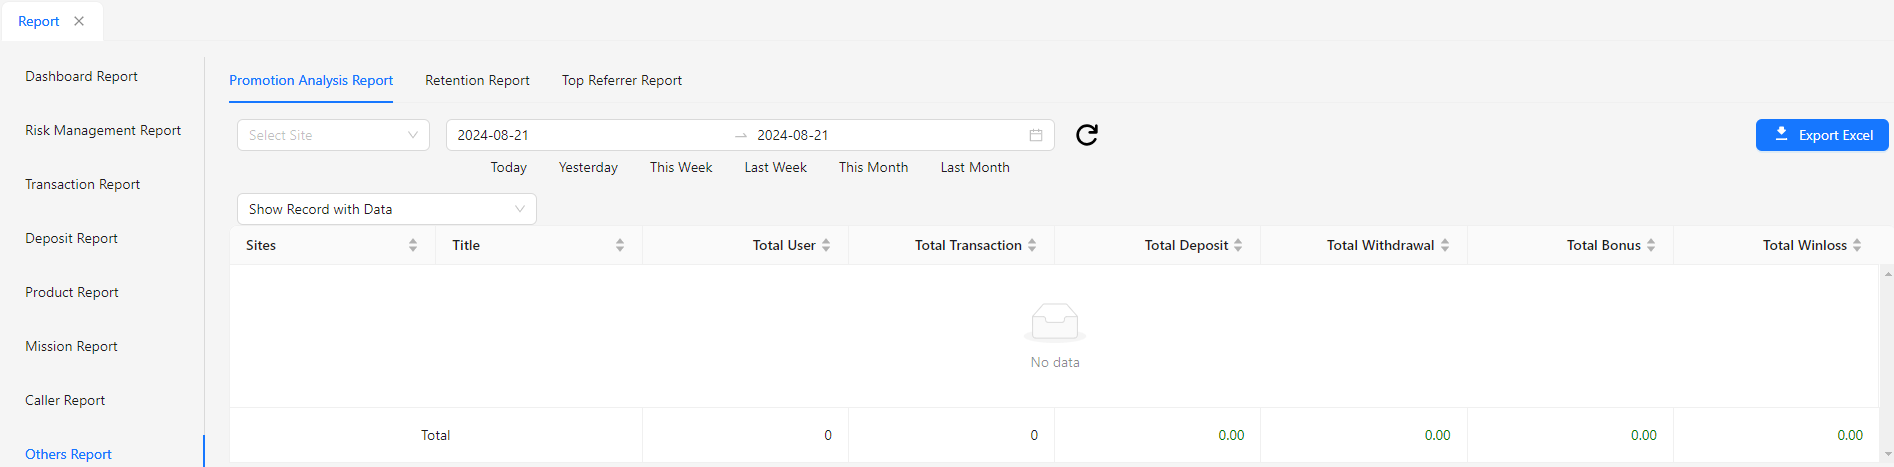Choose the This Week quick range
The height and width of the screenshot is (467, 1894).
681,167
